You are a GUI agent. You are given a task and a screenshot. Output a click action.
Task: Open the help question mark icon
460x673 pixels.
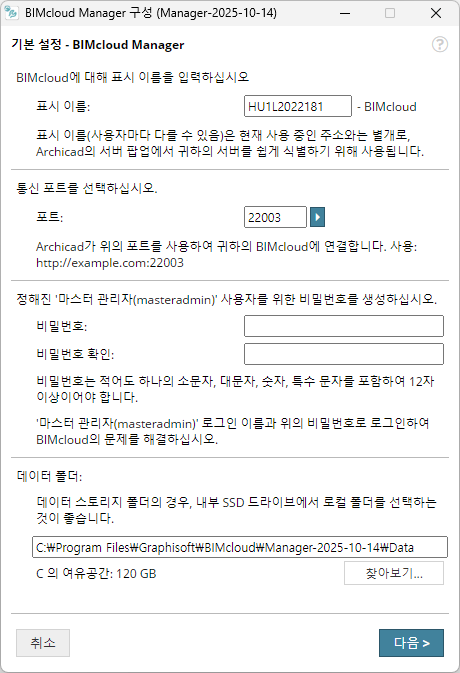pos(440,44)
